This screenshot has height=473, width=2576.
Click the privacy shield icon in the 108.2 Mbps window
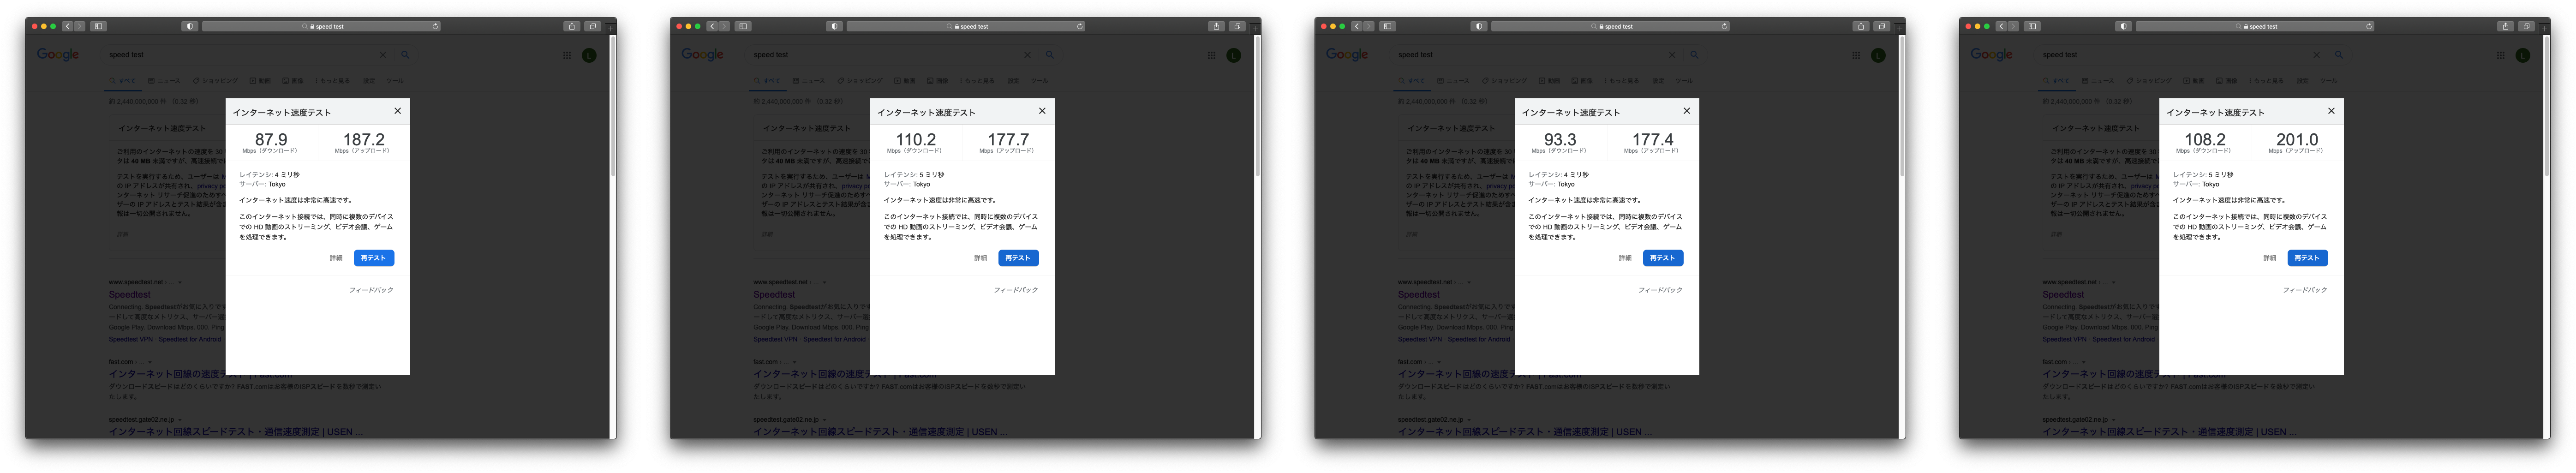pyautogui.click(x=2124, y=26)
